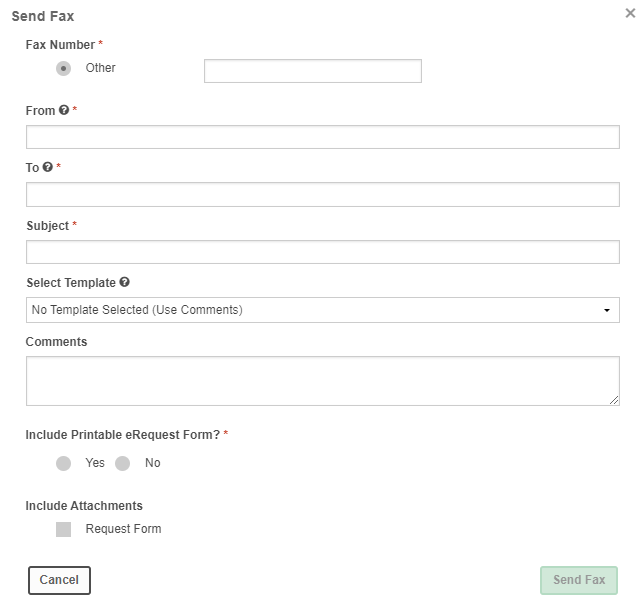Click the Request Form label text
Viewport: 639px width, 607px height.
coord(123,529)
